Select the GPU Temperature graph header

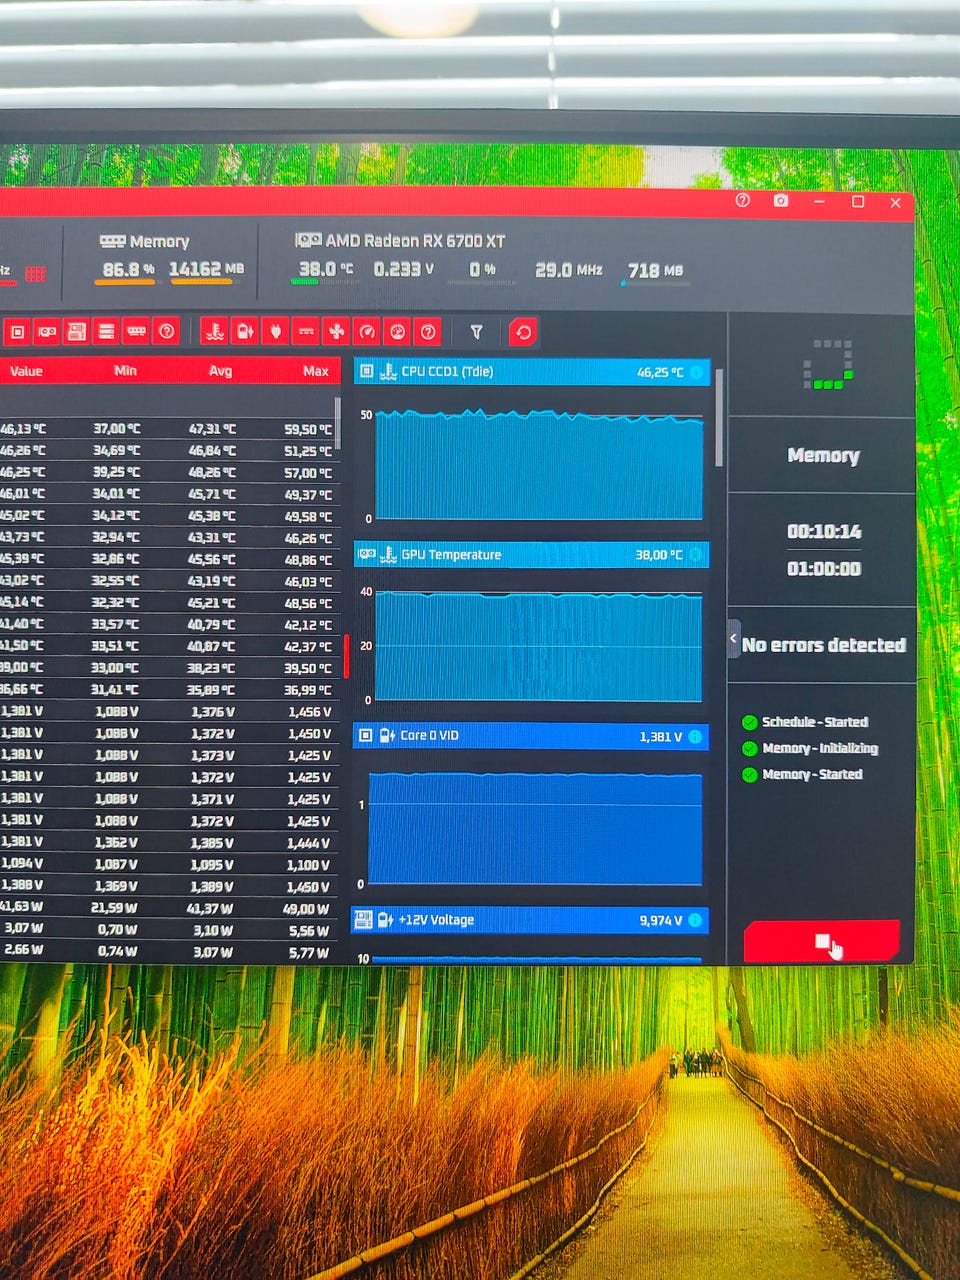click(531, 554)
